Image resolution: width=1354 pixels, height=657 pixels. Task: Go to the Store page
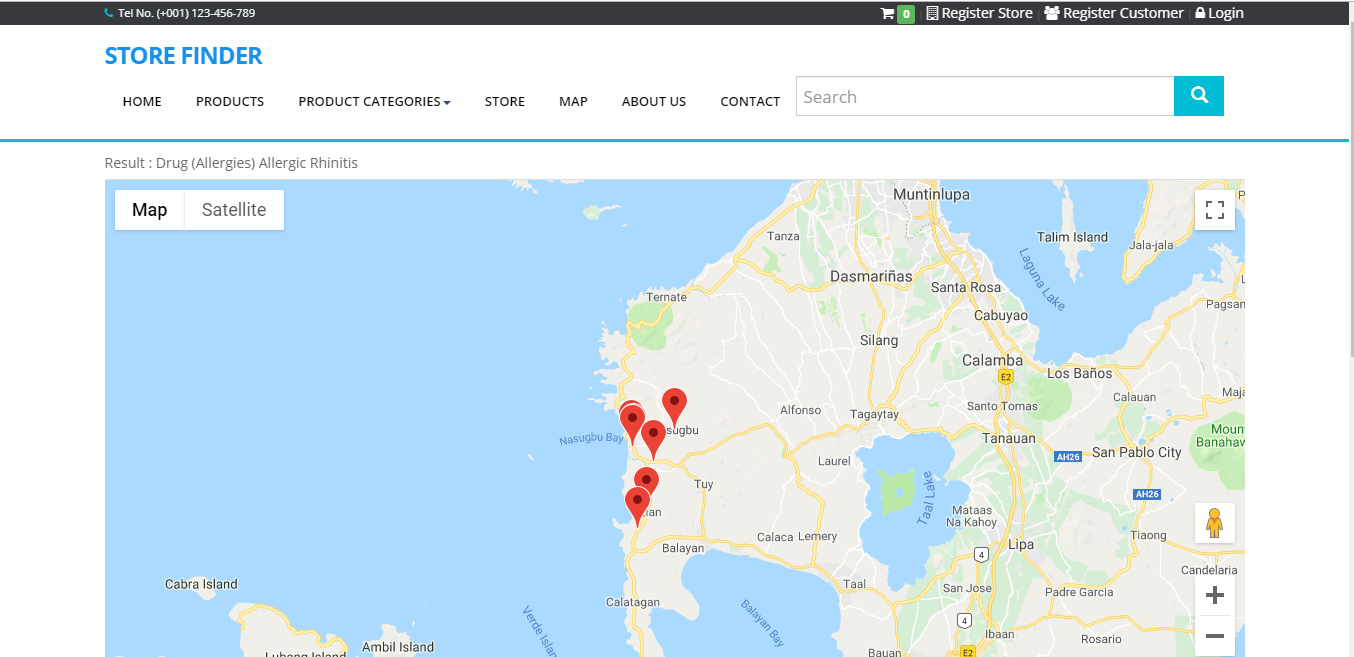coord(505,101)
